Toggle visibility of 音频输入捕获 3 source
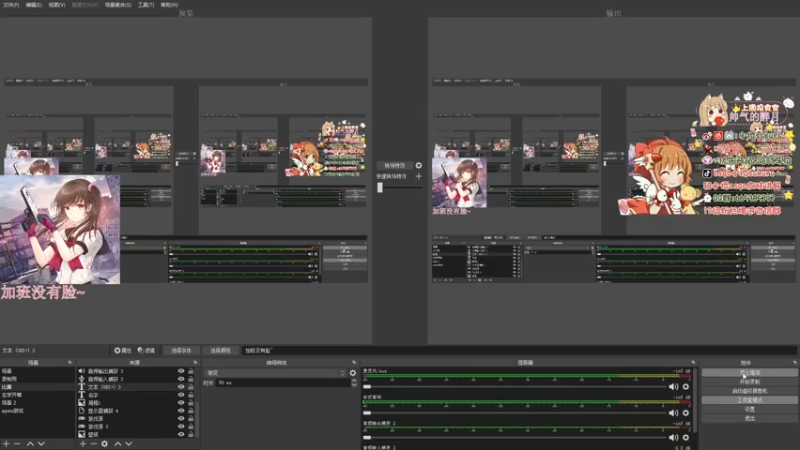Viewport: 800px width, 450px height. (x=181, y=379)
